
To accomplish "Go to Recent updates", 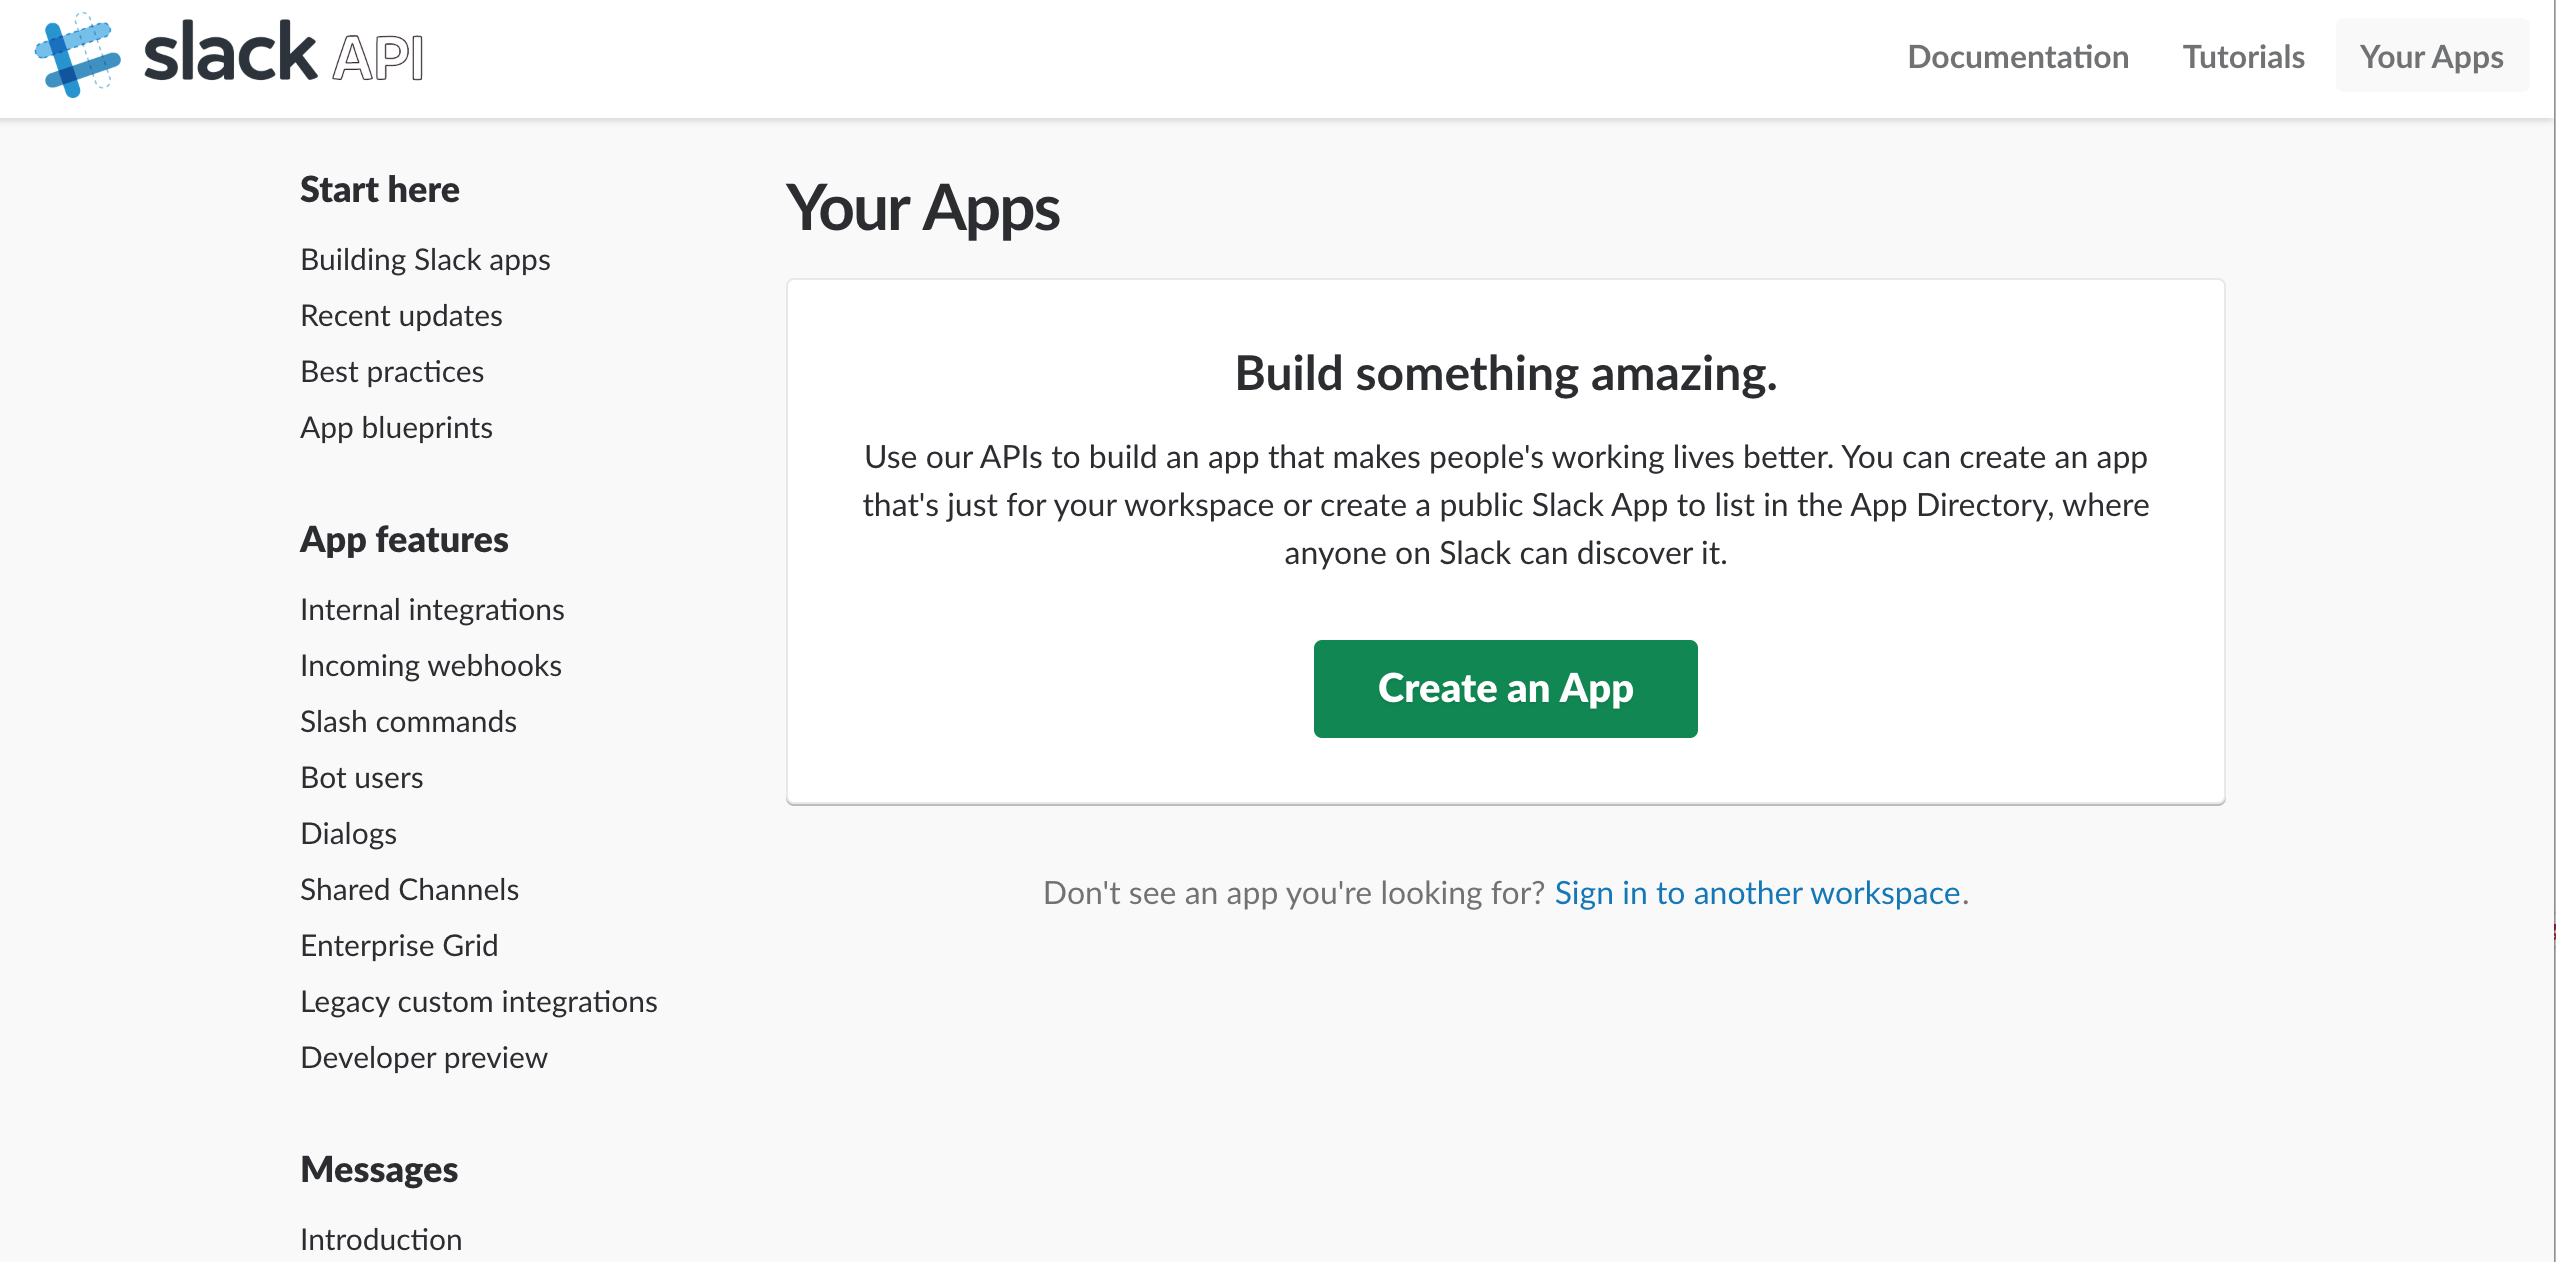I will [x=401, y=315].
